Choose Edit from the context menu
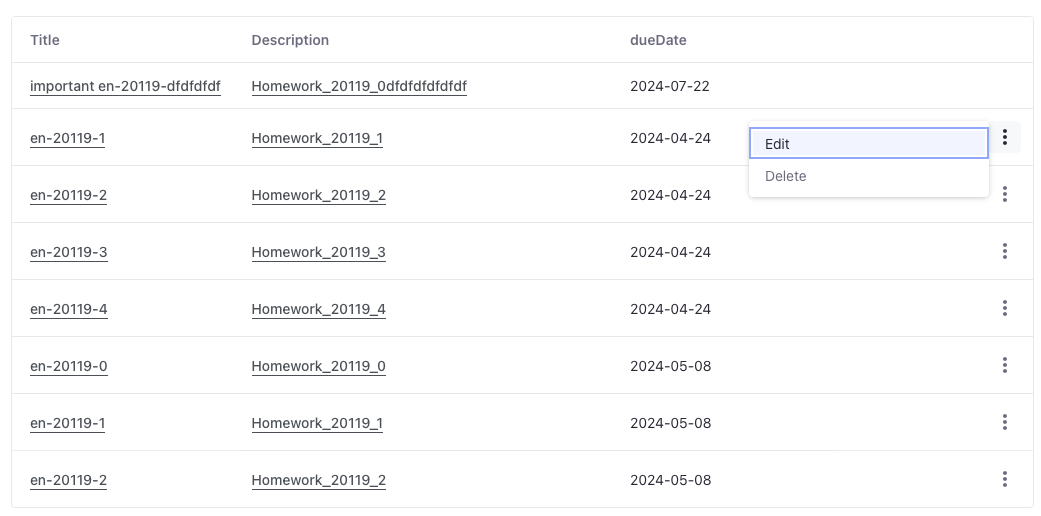This screenshot has width=1041, height=516. (868, 144)
